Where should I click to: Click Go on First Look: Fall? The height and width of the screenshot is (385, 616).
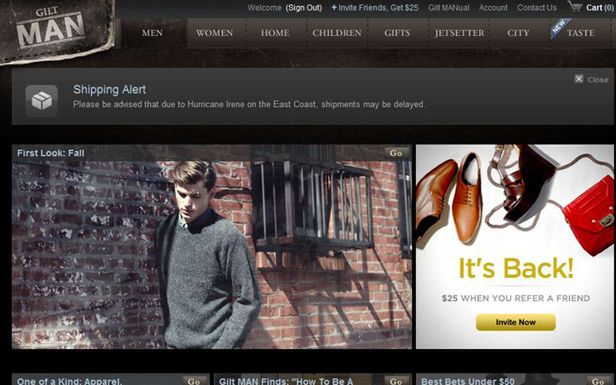point(396,153)
